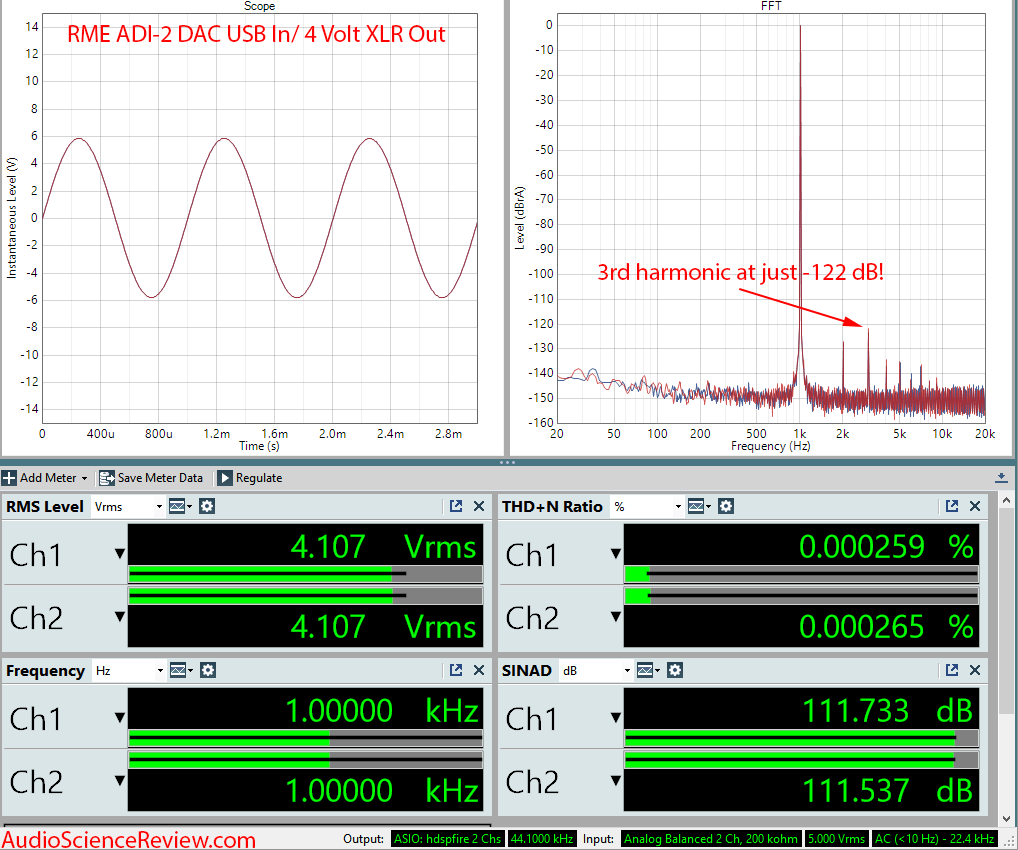This screenshot has height=850, width=1018.
Task: Click the meter panel scroll up arrow
Action: (1006, 501)
